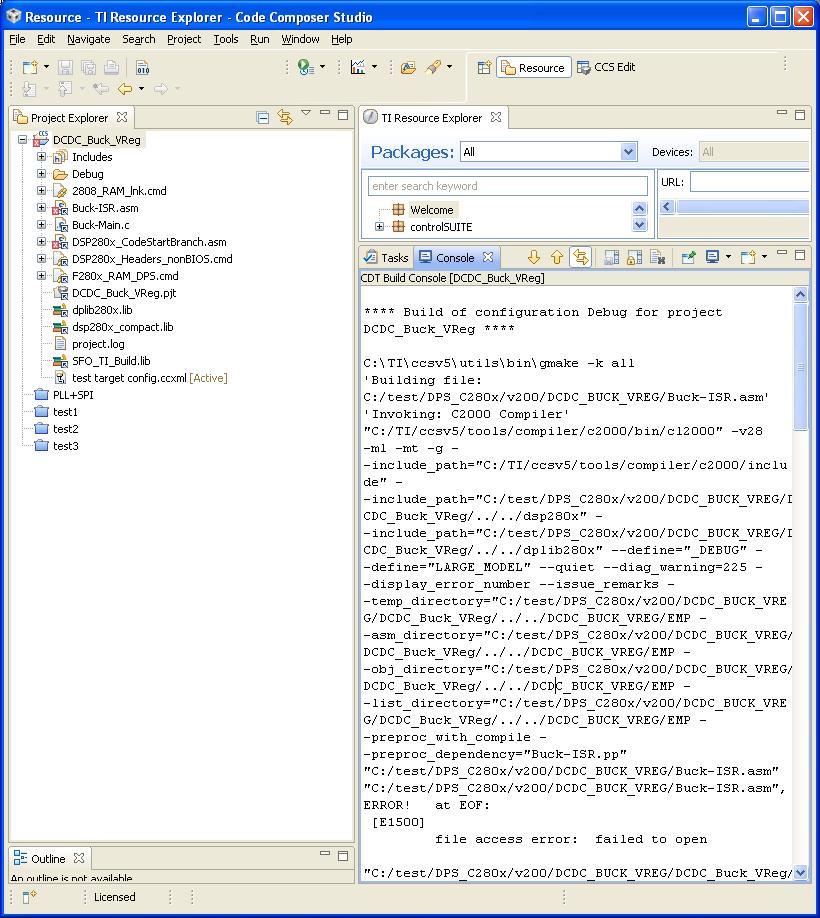Image resolution: width=820 pixels, height=918 pixels.
Task: Click the Open Console icon
Action: (748, 257)
